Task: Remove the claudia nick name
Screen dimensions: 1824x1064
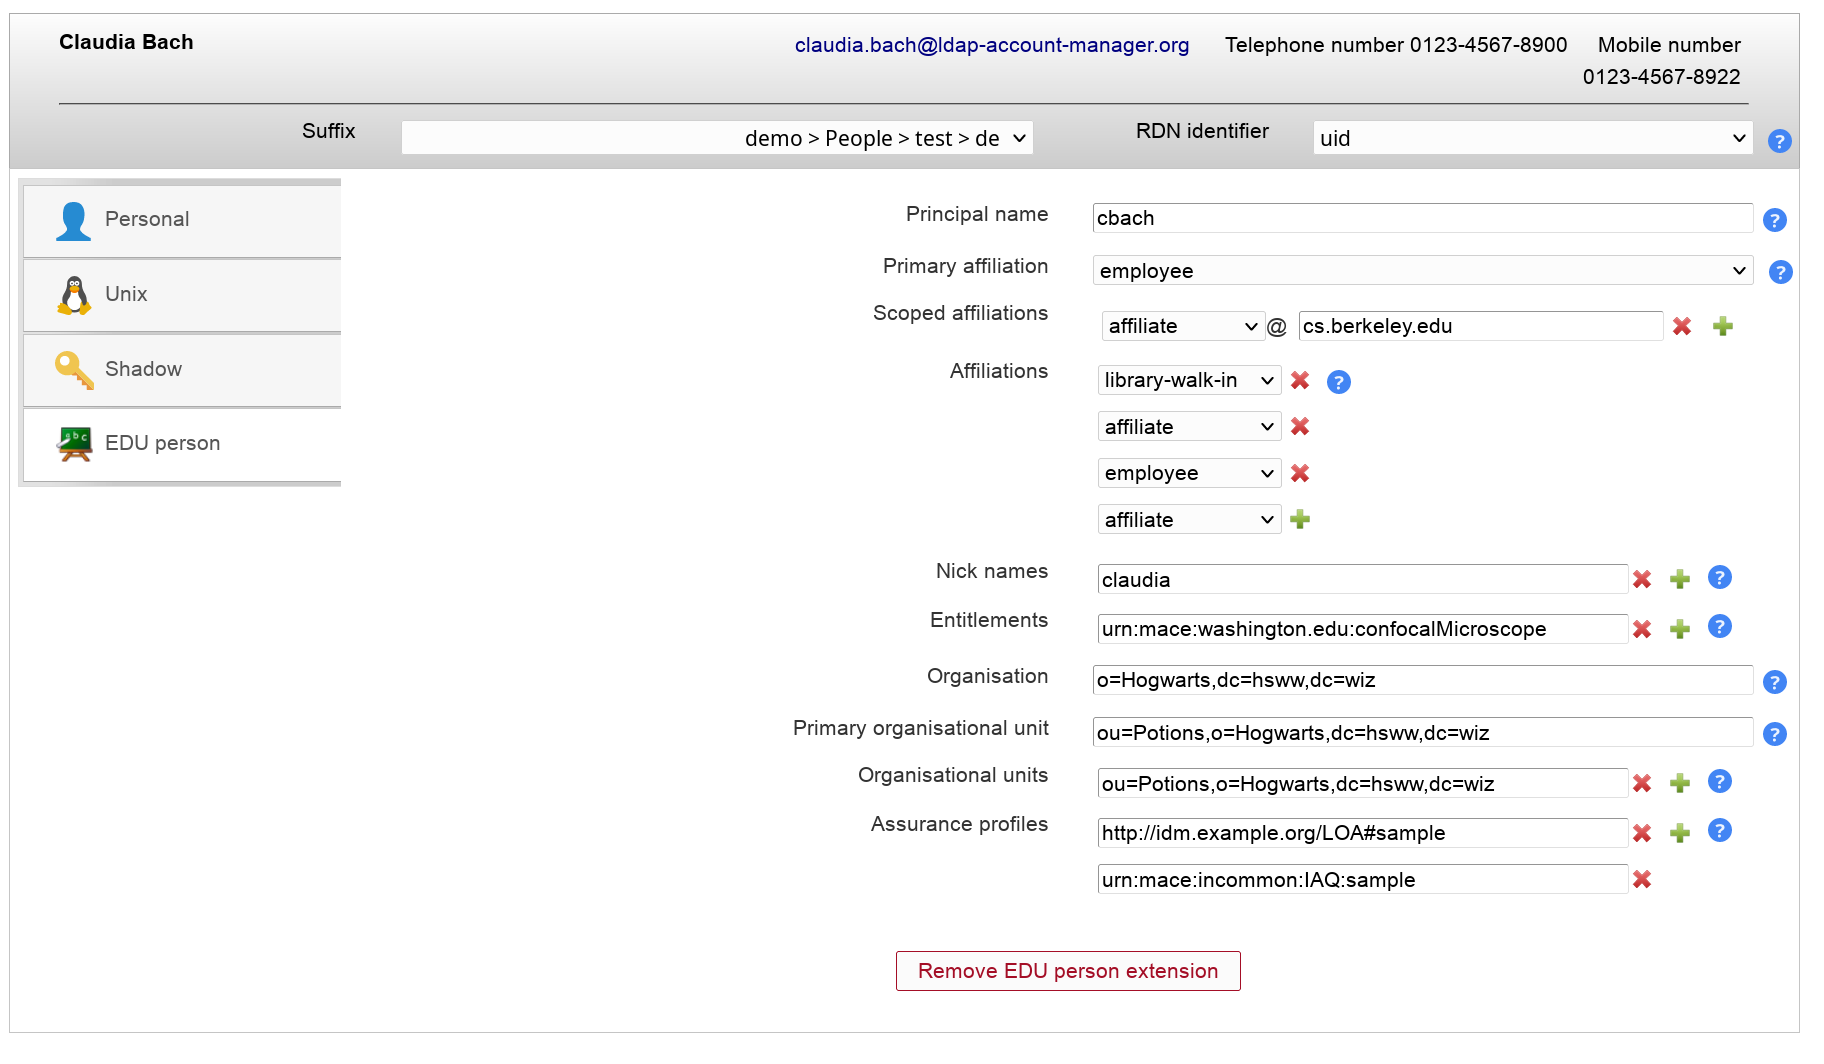Action: pyautogui.click(x=1642, y=579)
